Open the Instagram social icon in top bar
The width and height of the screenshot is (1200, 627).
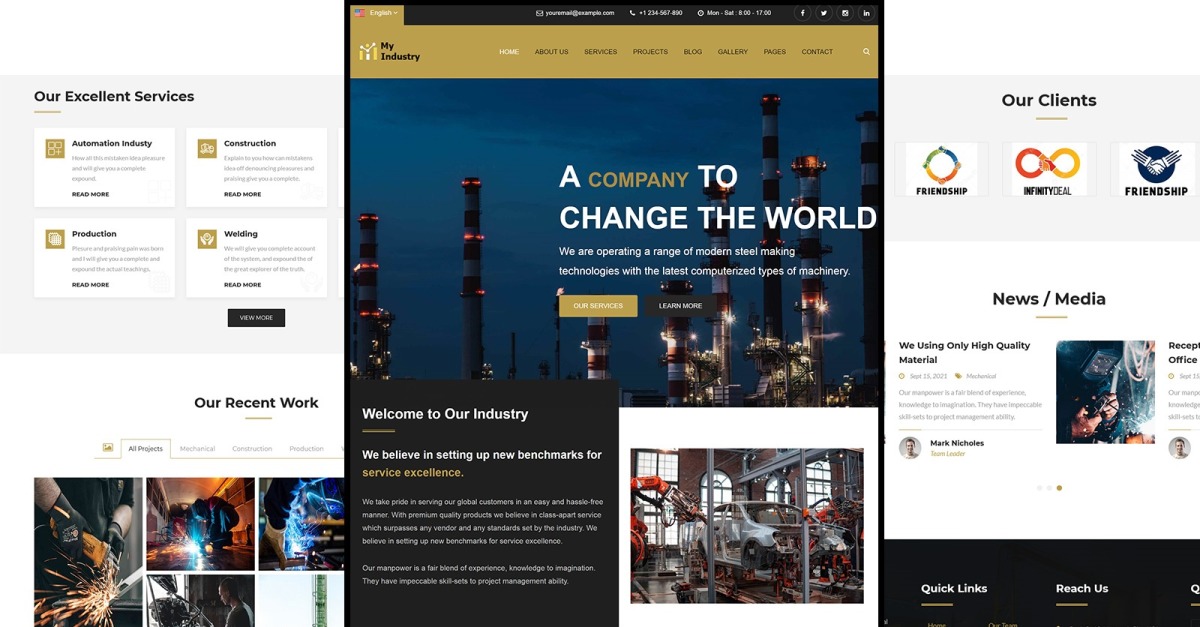(x=845, y=13)
